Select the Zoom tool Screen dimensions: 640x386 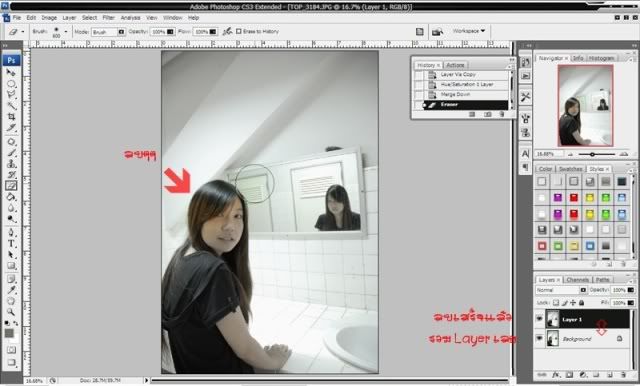pyautogui.click(x=11, y=312)
